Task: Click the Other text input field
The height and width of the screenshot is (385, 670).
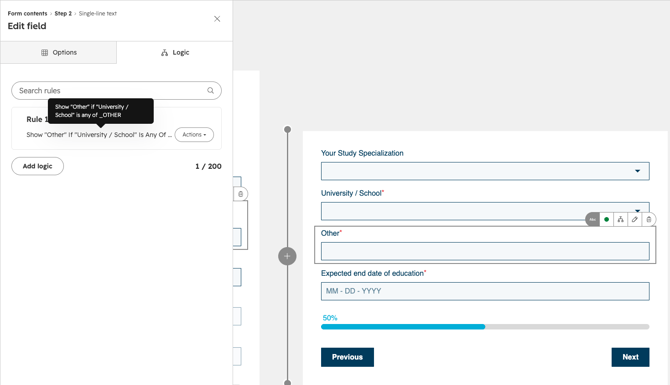Action: (485, 251)
